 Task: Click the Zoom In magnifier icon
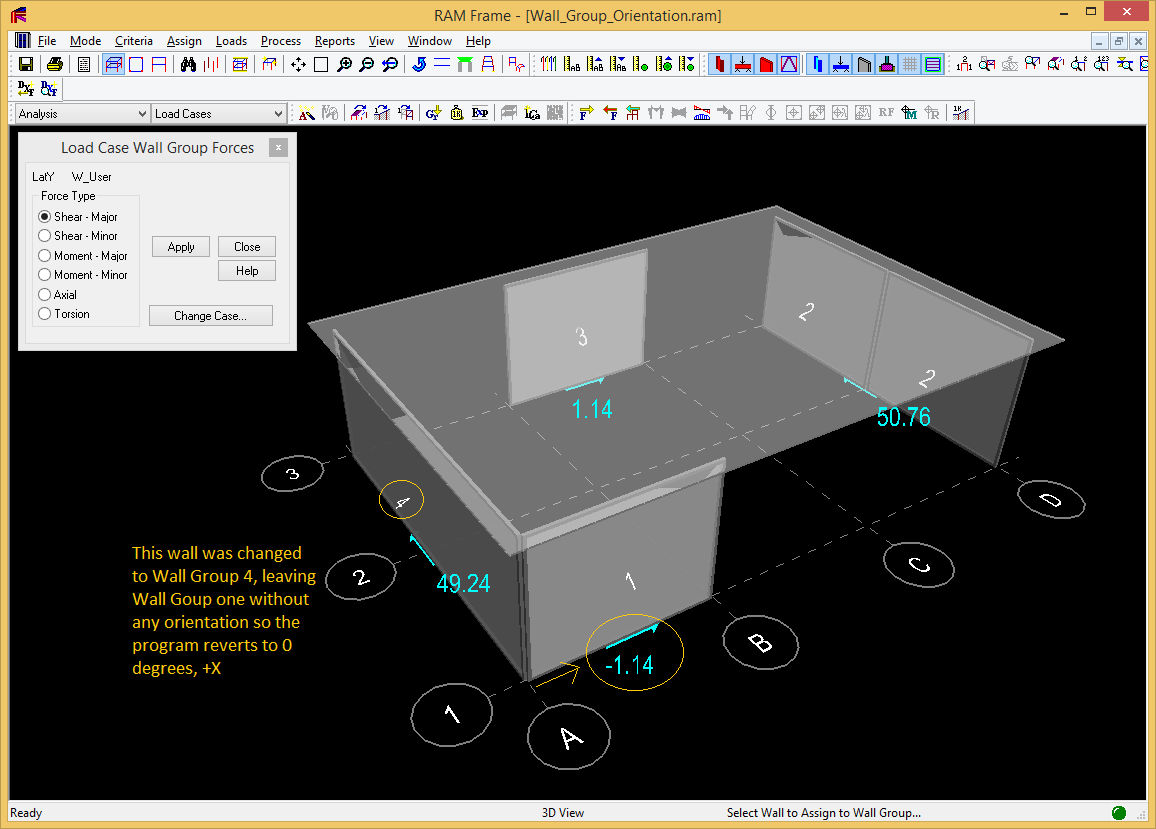point(344,65)
